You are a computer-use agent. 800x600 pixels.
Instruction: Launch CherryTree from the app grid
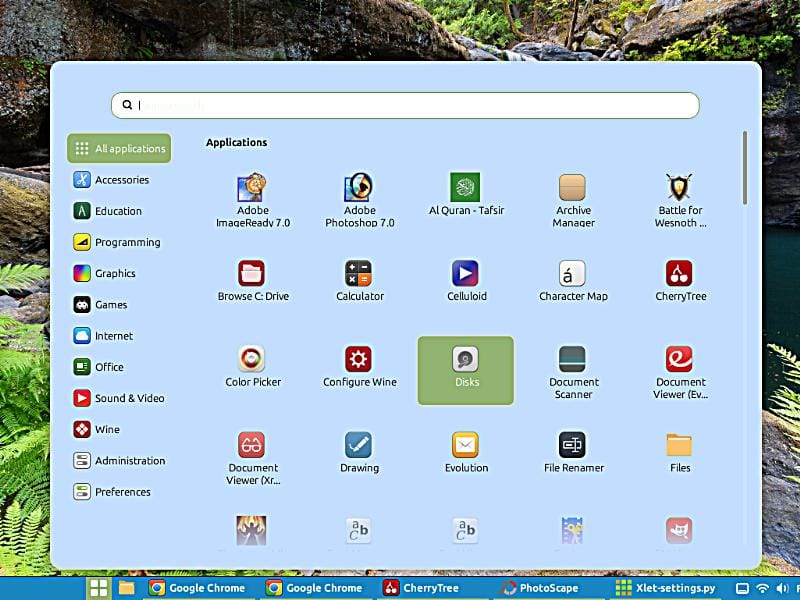[x=680, y=281]
